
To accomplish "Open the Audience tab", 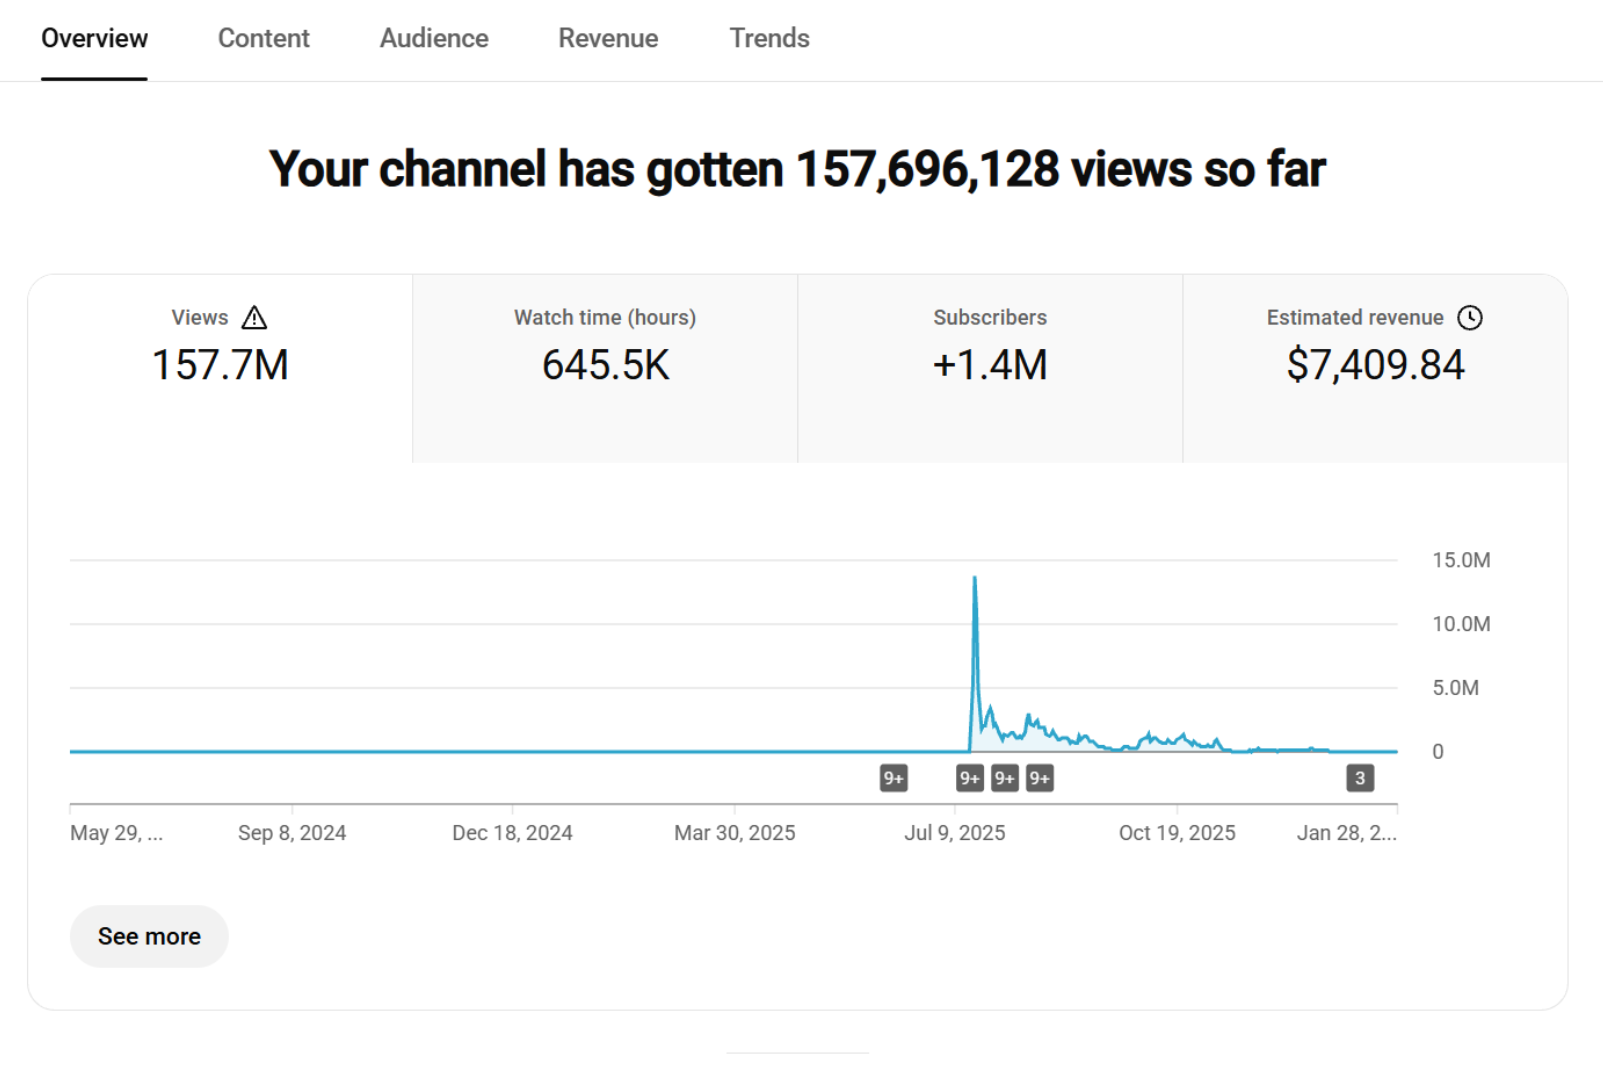I will coord(434,38).
